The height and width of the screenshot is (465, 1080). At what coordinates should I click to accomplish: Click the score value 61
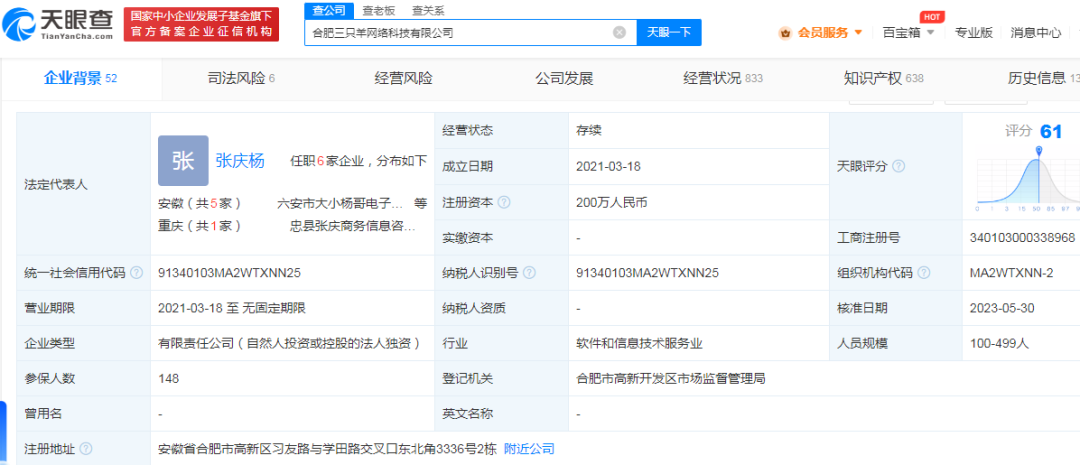coord(1051,131)
